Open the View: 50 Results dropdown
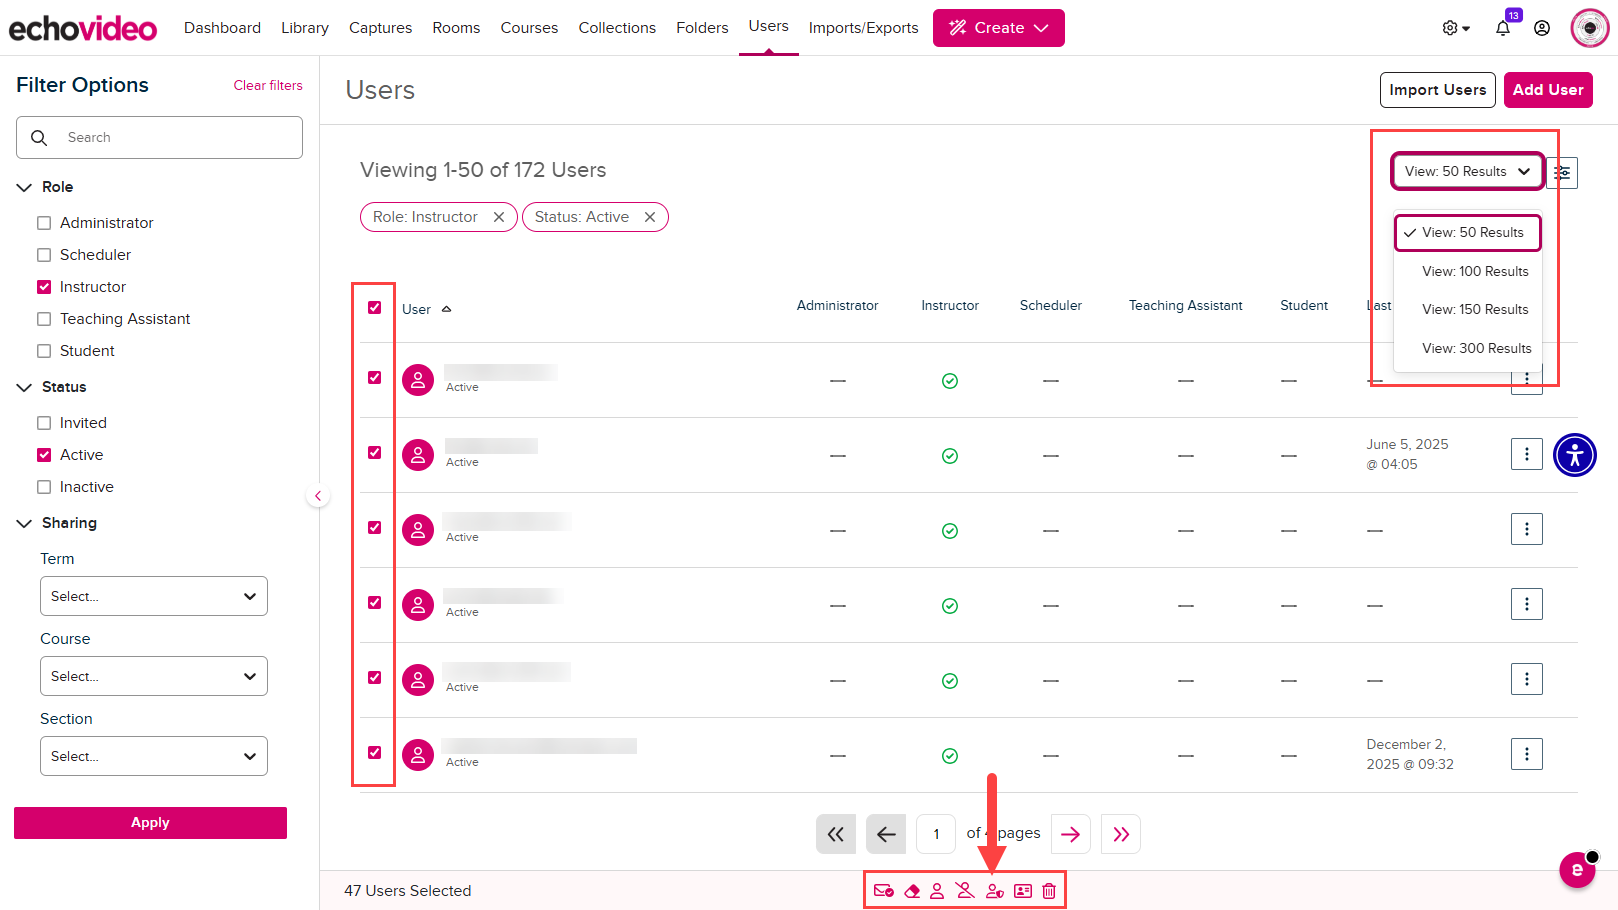The height and width of the screenshot is (910, 1618). click(1467, 171)
